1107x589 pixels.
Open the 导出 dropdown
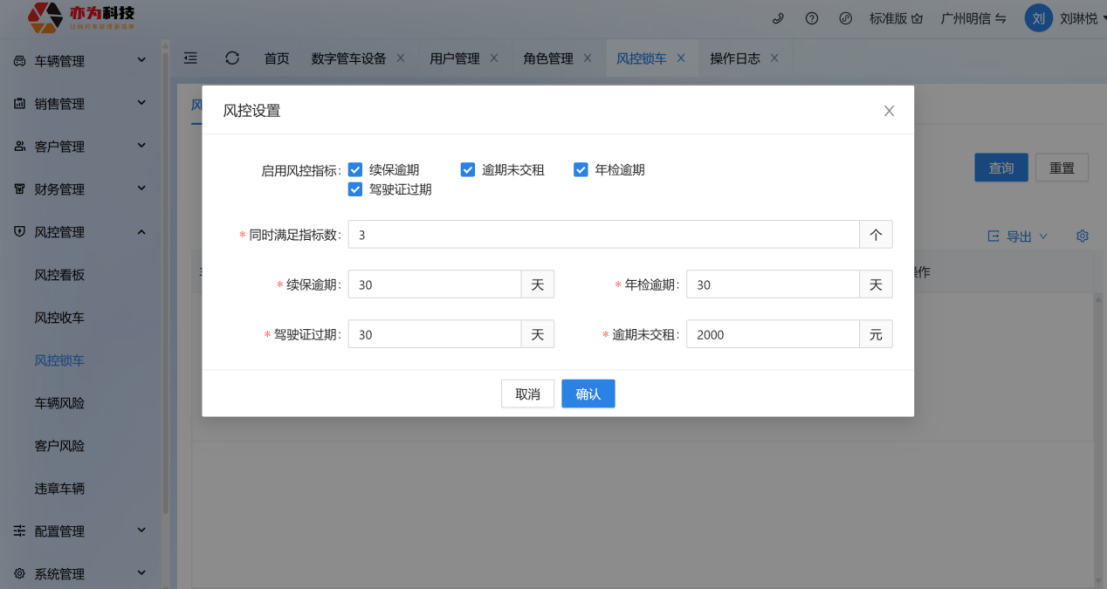[1018, 236]
